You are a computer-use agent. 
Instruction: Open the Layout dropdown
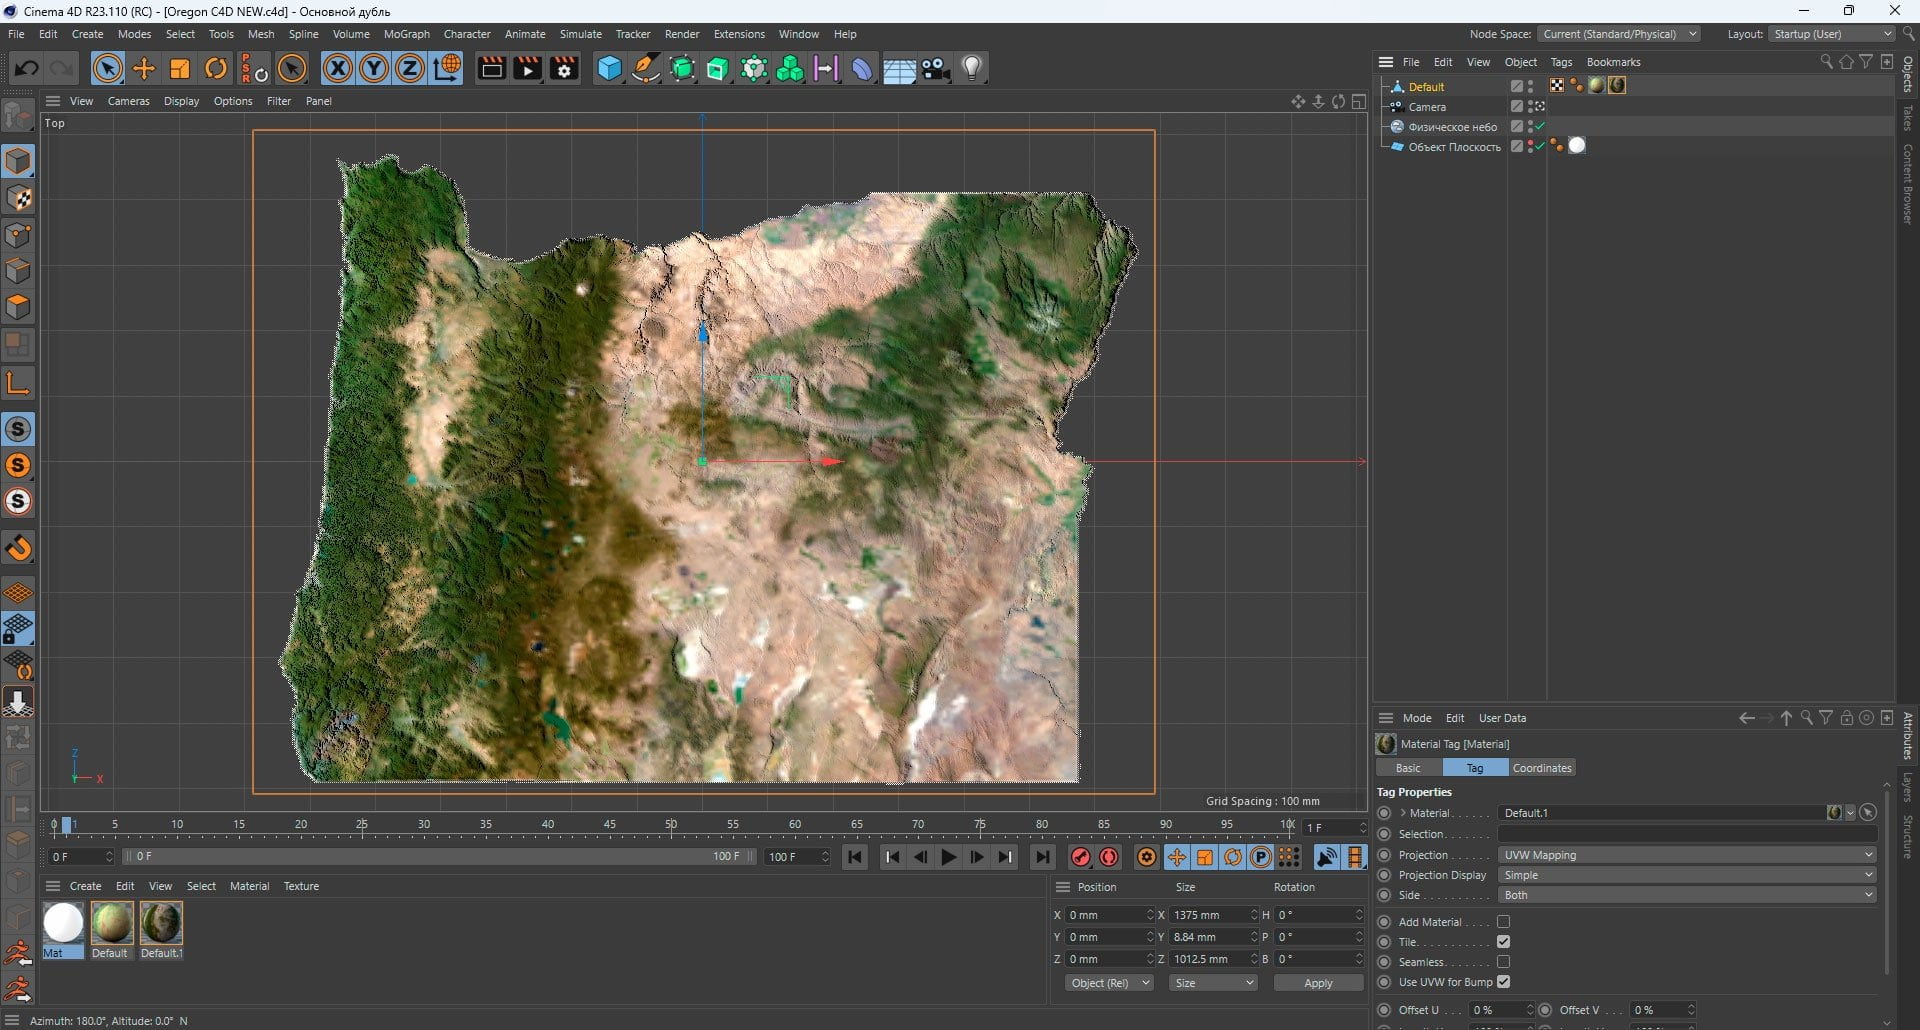coord(1832,34)
